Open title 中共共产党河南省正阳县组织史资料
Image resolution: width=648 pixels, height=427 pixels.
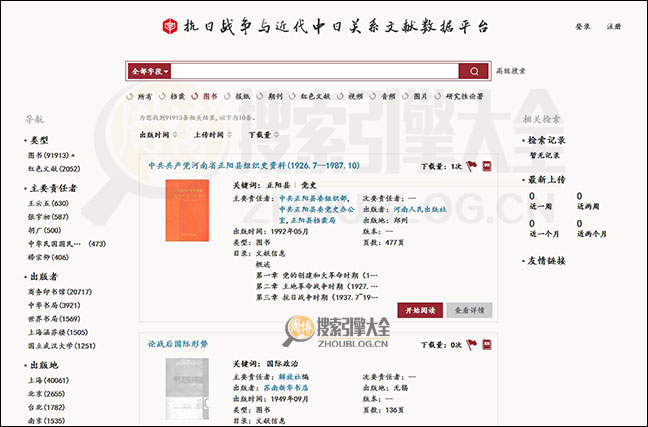click(254, 166)
